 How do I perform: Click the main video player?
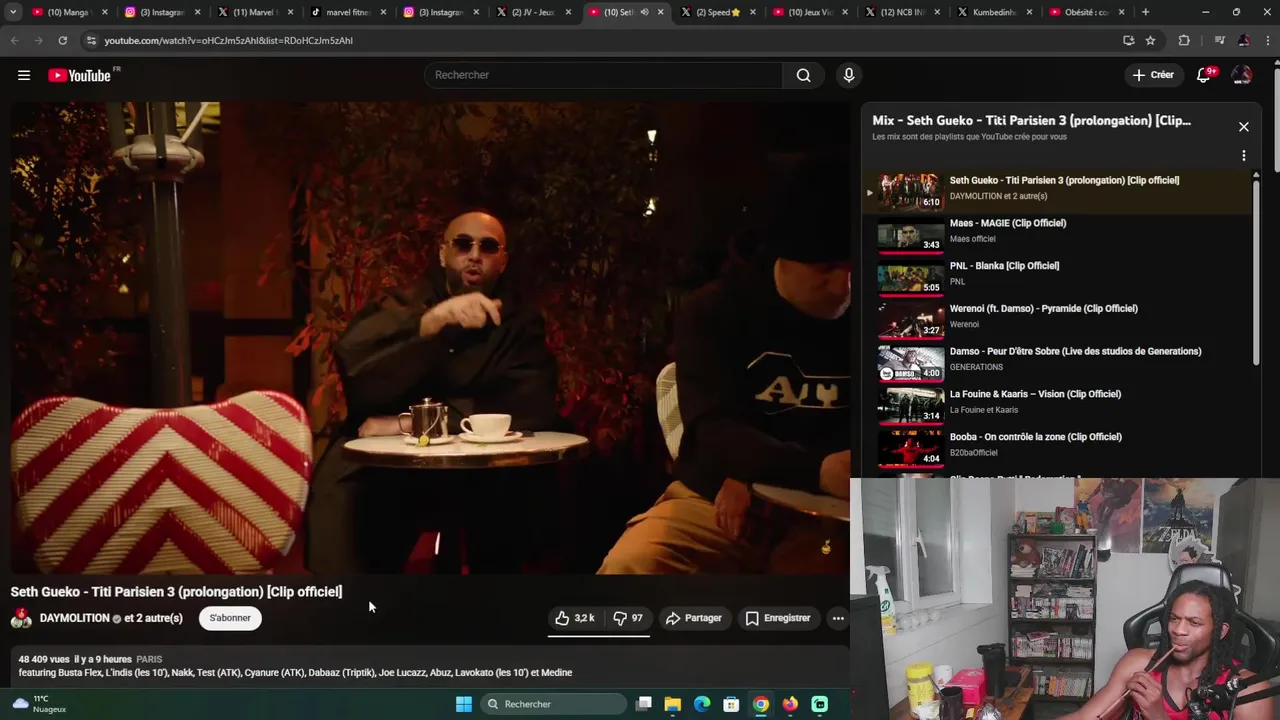pos(430,337)
